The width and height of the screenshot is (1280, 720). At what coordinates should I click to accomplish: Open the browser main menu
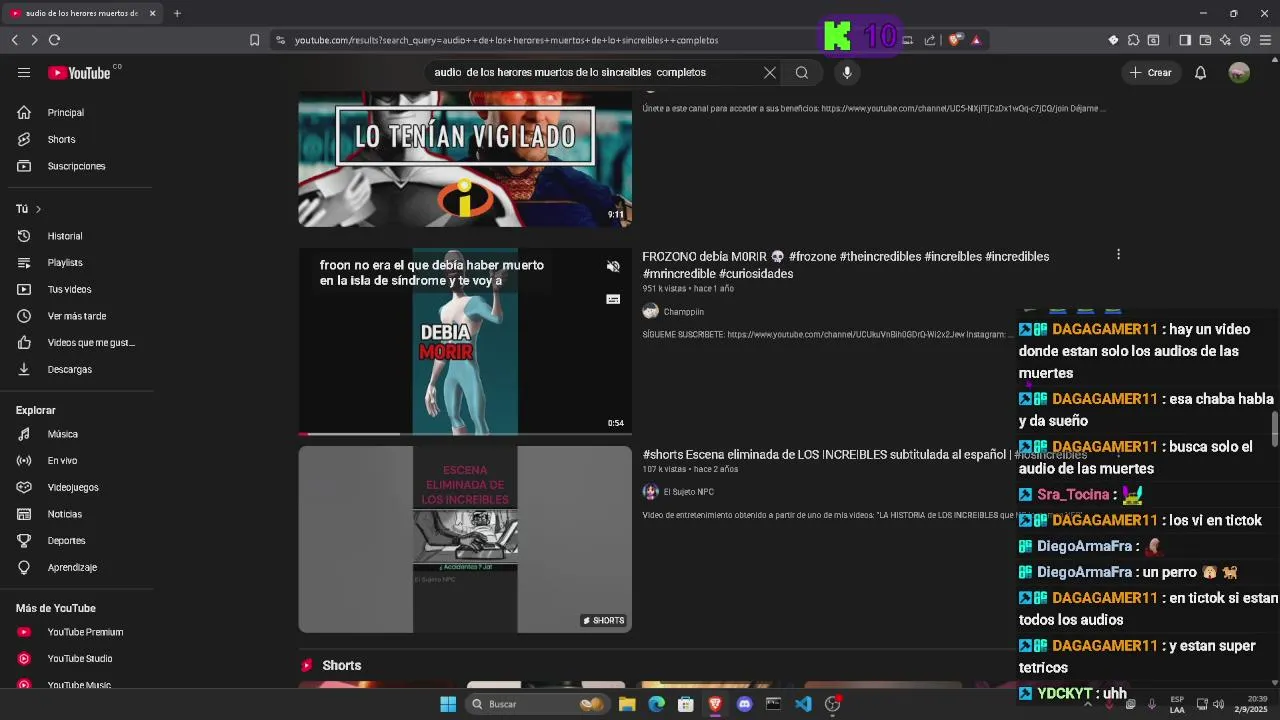click(x=1265, y=40)
